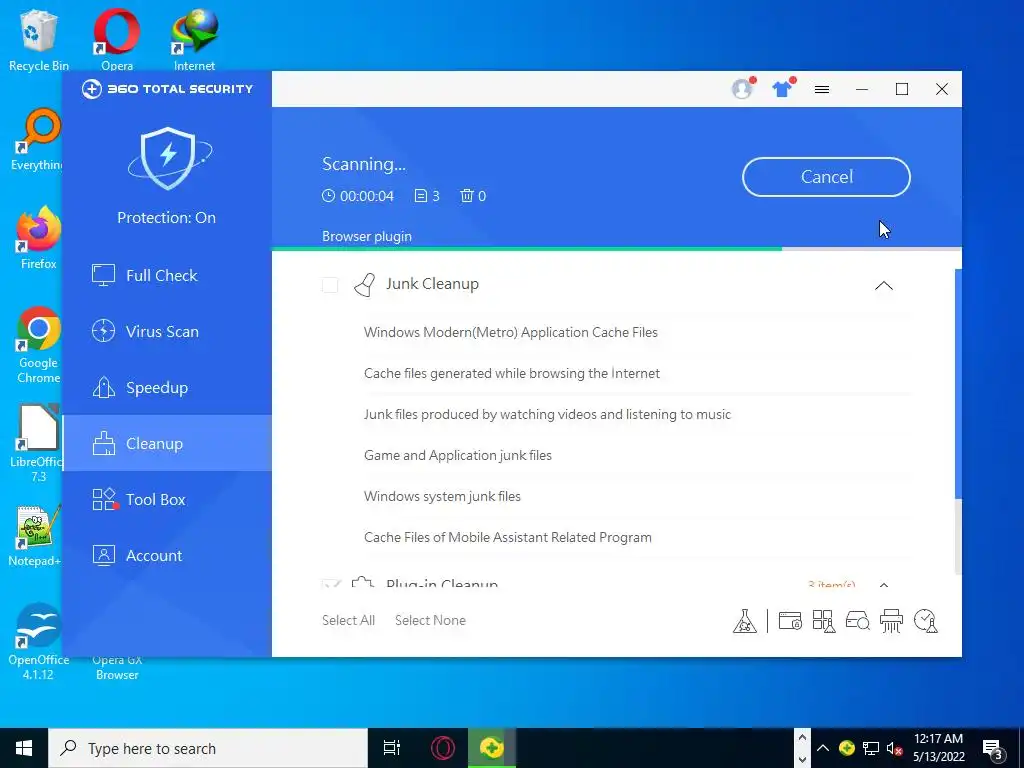Click the 360 Security tray icon

(847, 748)
